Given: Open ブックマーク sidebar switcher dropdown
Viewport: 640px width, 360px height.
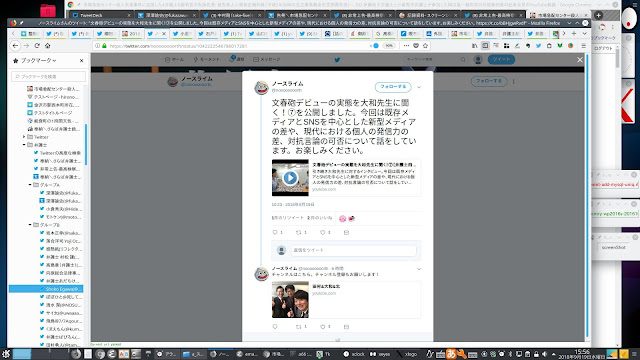Looking at the screenshot, I should [x=38, y=60].
